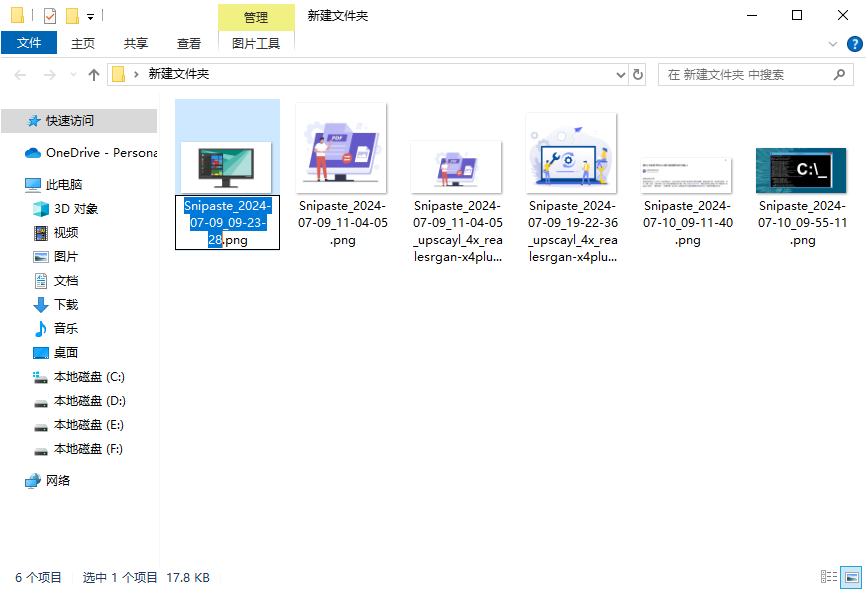Open 桌面 in navigation pane
The height and width of the screenshot is (590, 867).
click(x=56, y=353)
